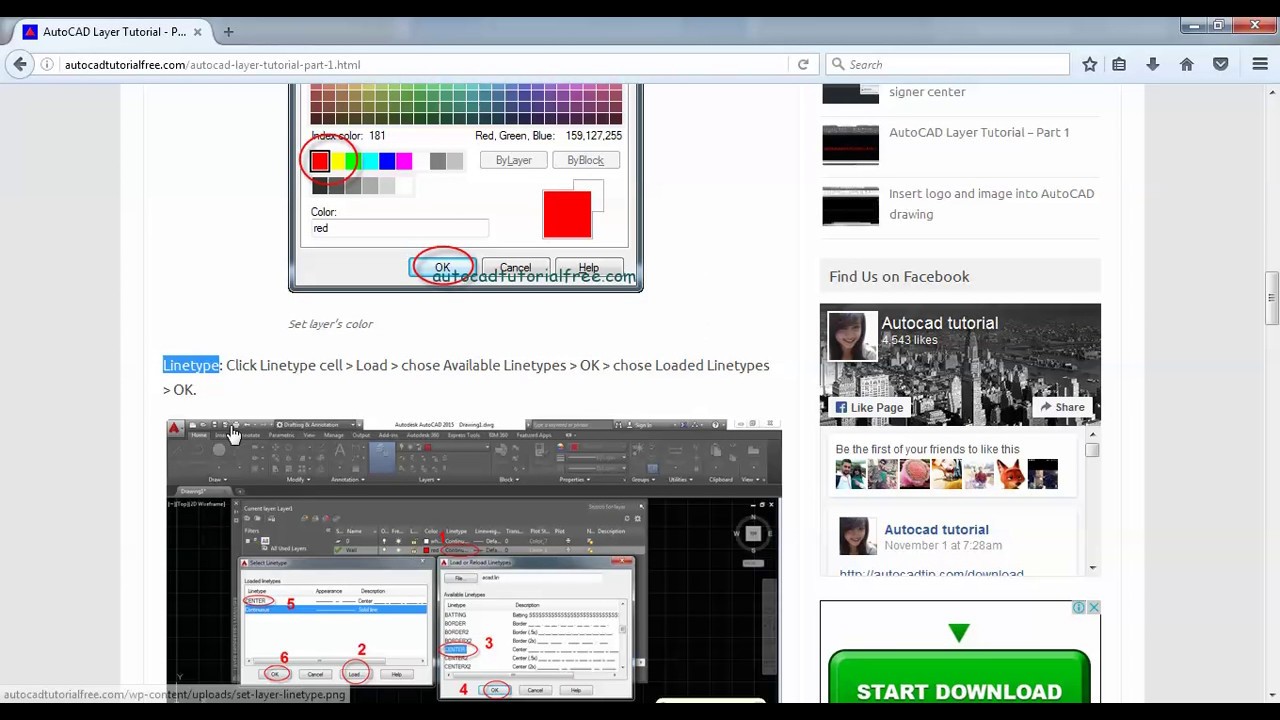Click the Facebook Like Page button

click(868, 407)
